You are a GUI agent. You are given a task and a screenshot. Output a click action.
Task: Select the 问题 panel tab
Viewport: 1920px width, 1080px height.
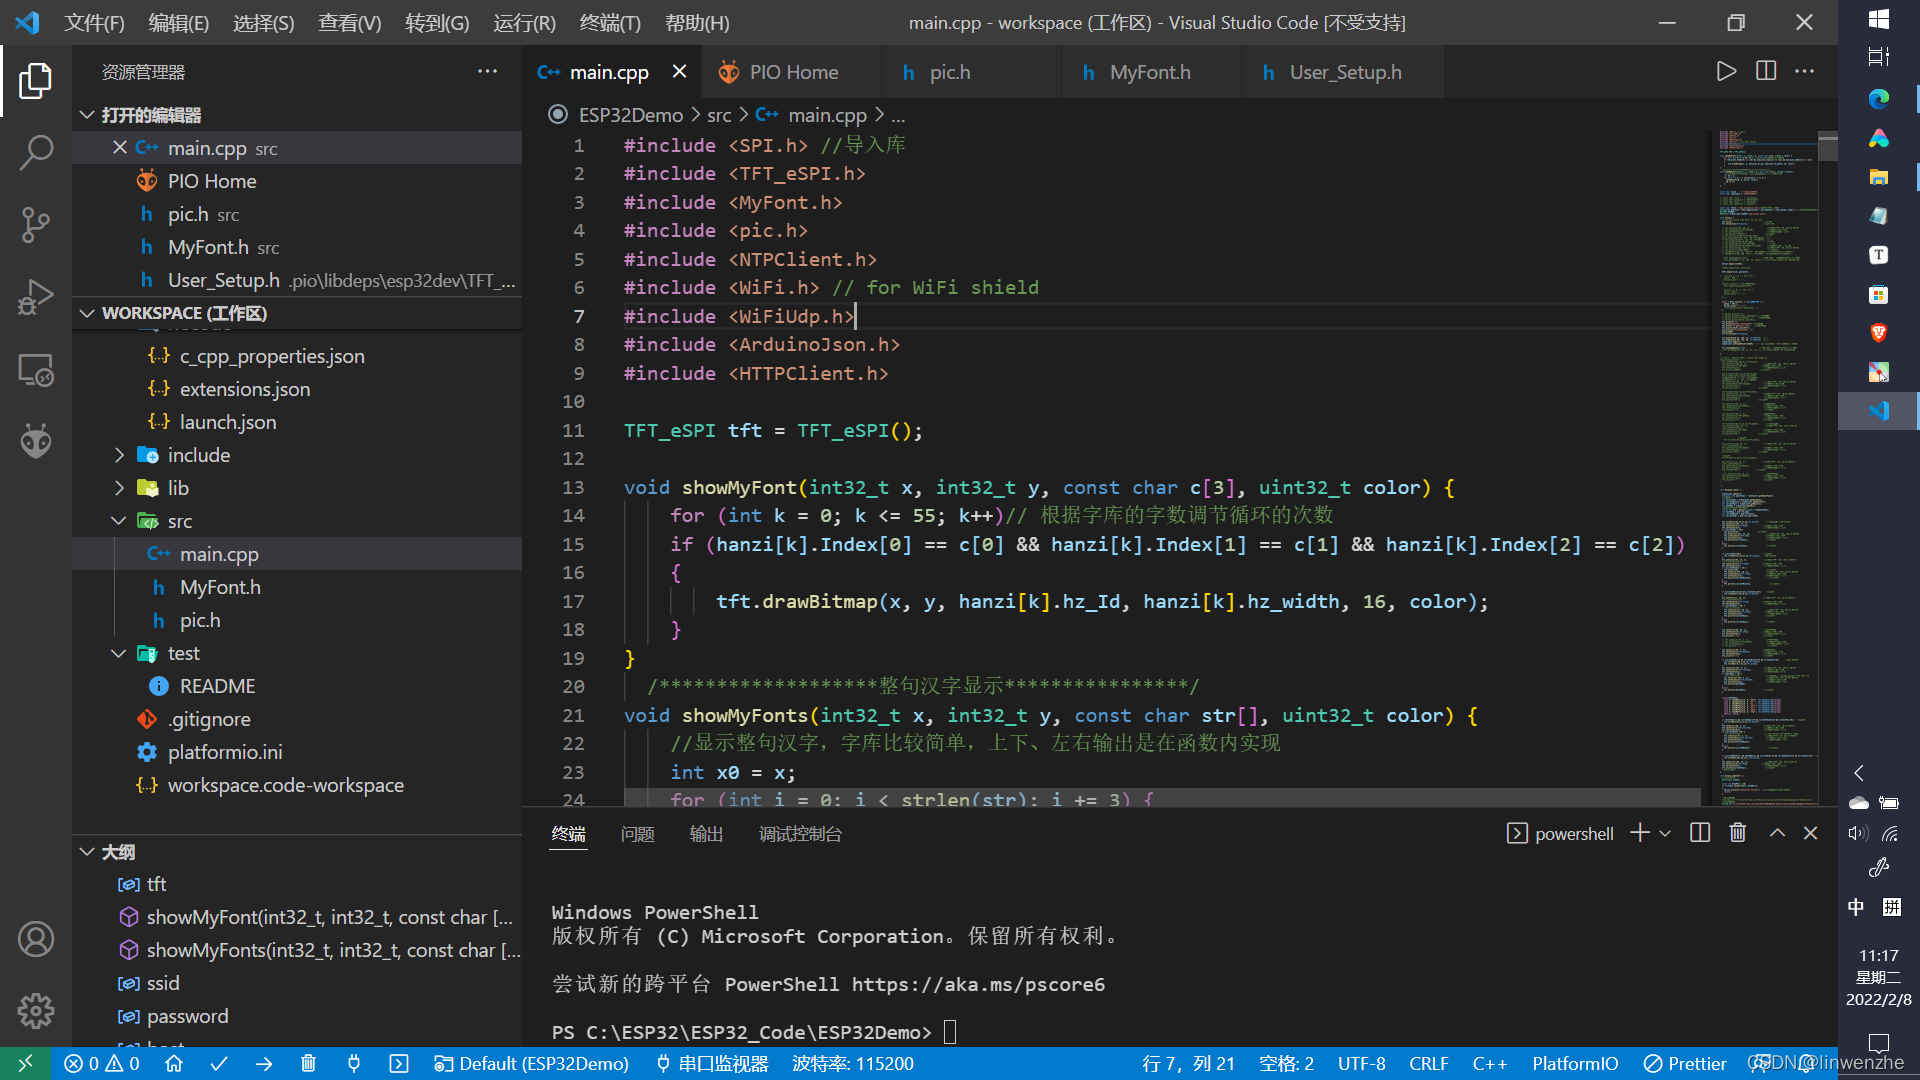pos(637,834)
